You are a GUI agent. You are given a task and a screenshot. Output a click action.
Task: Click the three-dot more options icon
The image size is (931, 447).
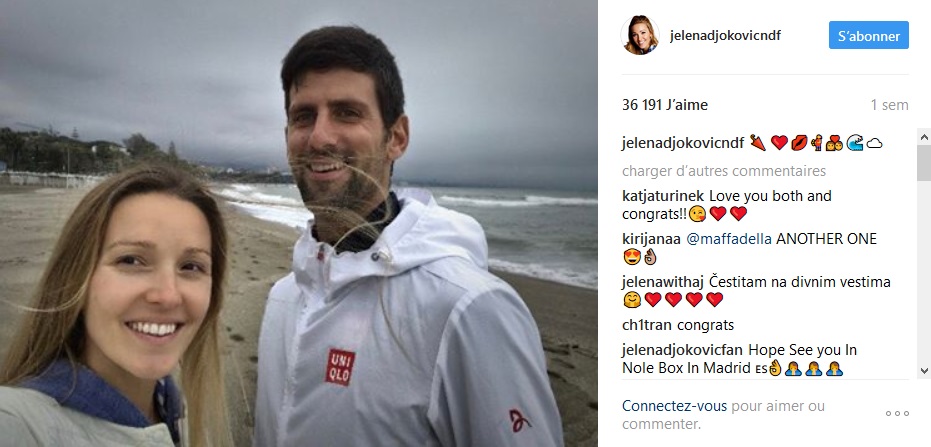coord(897,414)
